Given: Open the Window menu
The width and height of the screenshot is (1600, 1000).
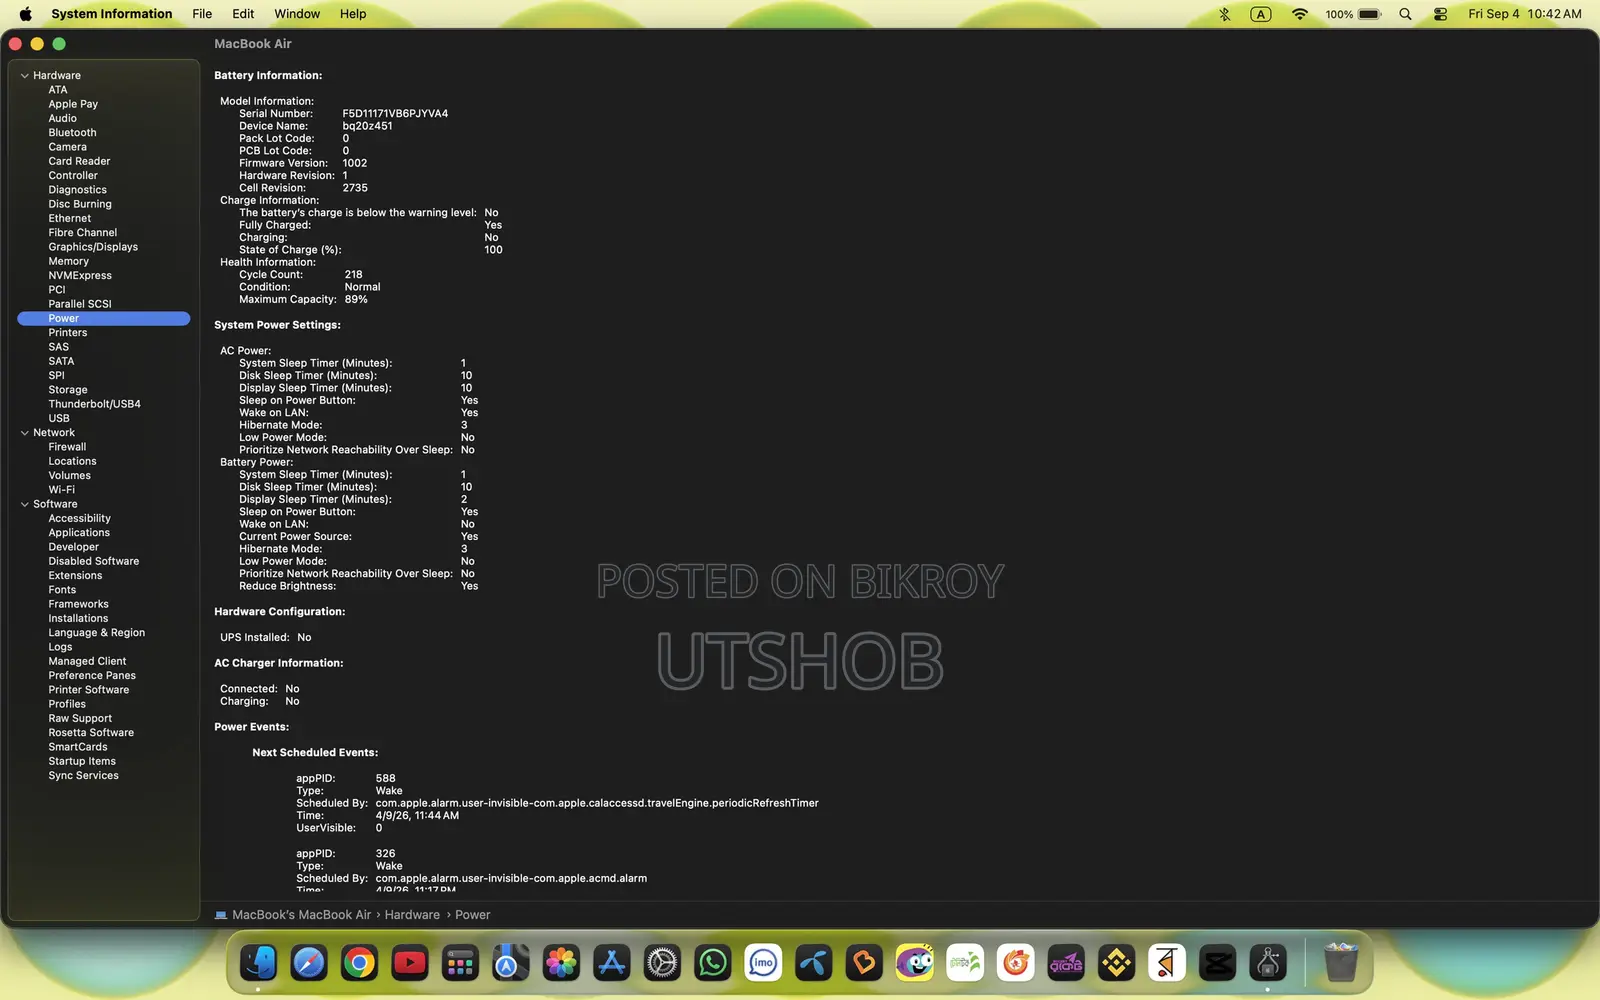Looking at the screenshot, I should click(297, 14).
